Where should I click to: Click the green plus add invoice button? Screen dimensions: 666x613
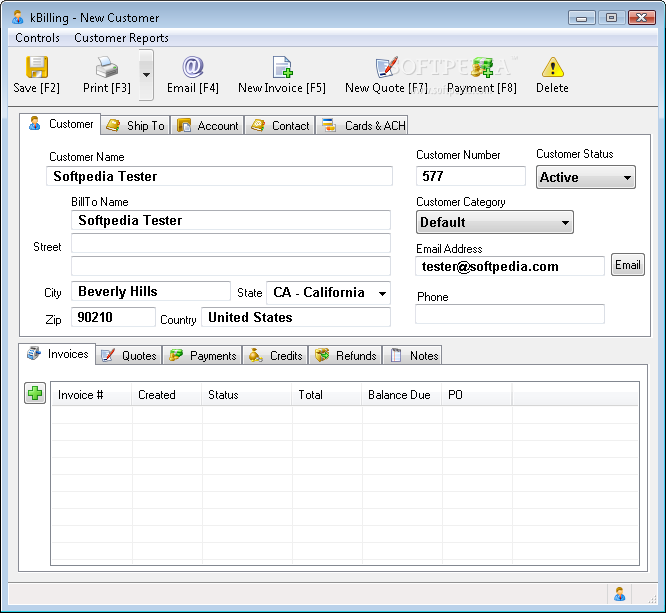coord(35,393)
